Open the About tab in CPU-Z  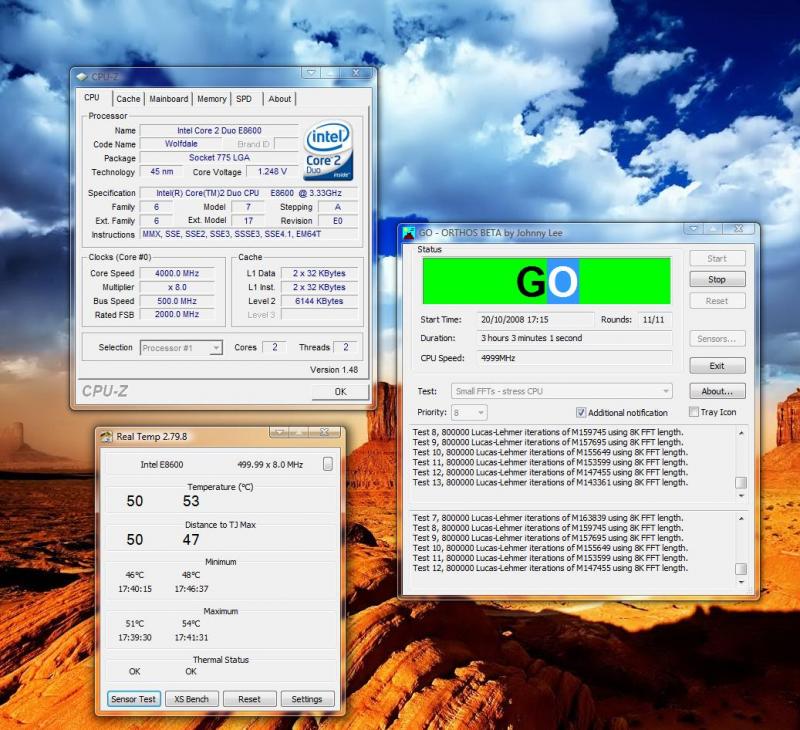[280, 98]
